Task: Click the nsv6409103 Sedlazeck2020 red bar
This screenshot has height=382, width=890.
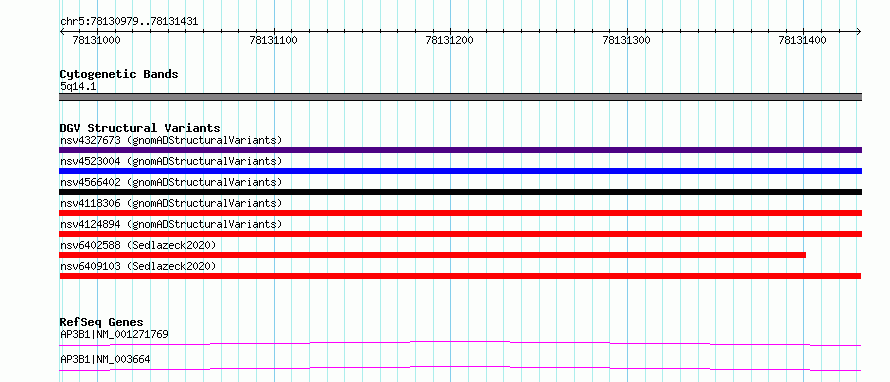Action: [460, 276]
